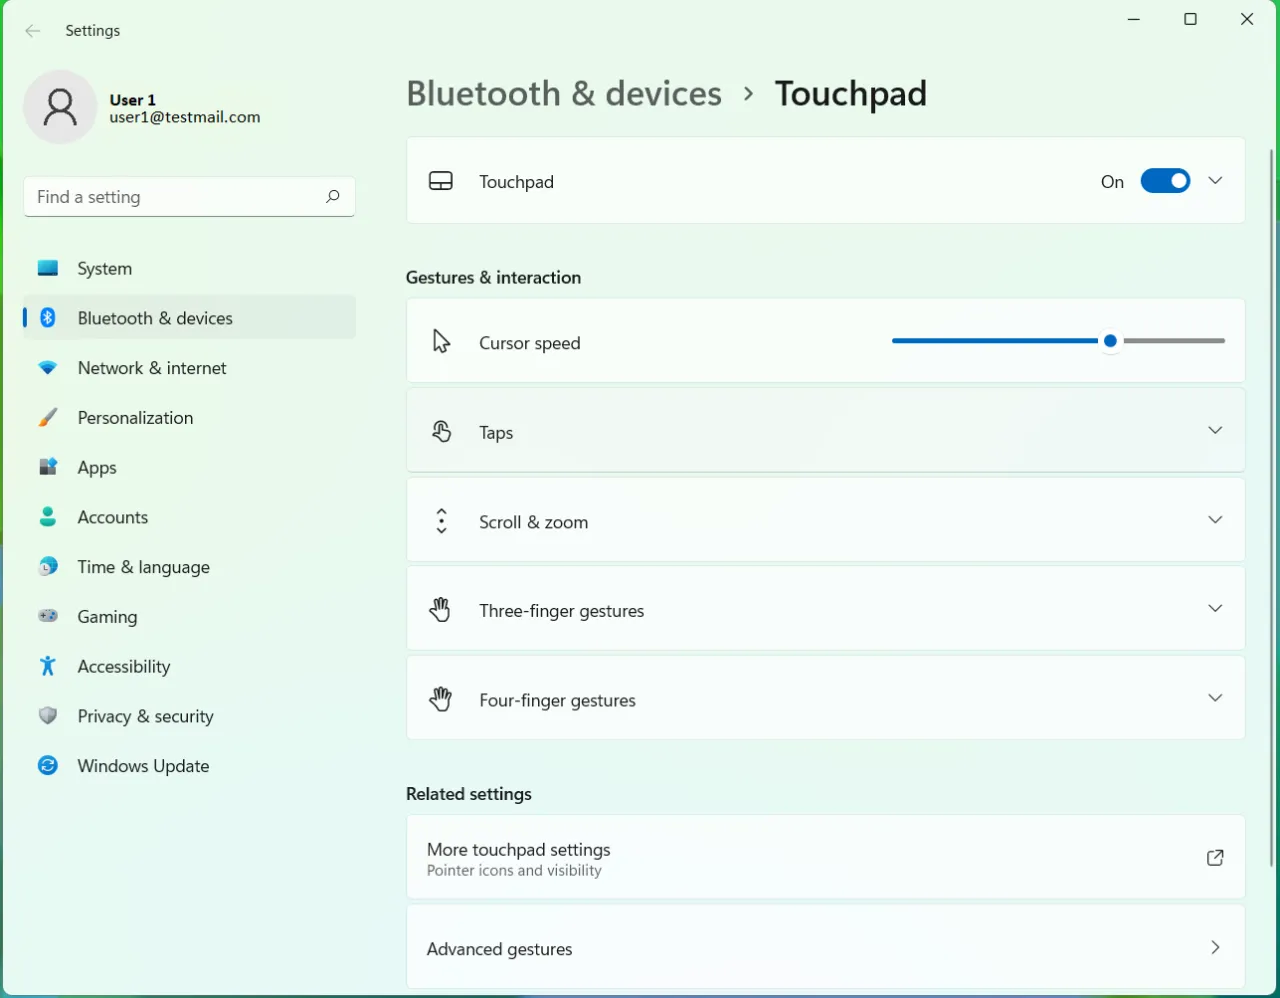The image size is (1280, 998).
Task: Turn off the Touchpad toggle
Action: [1165, 181]
